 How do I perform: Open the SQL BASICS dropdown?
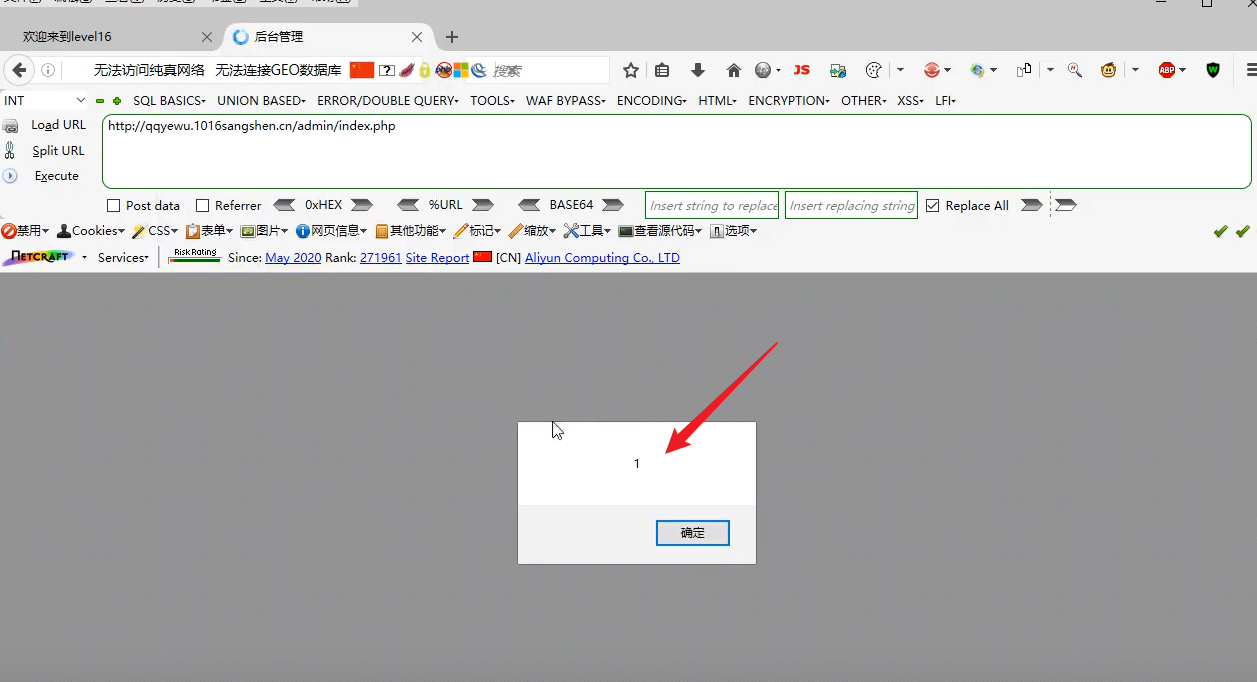point(168,100)
